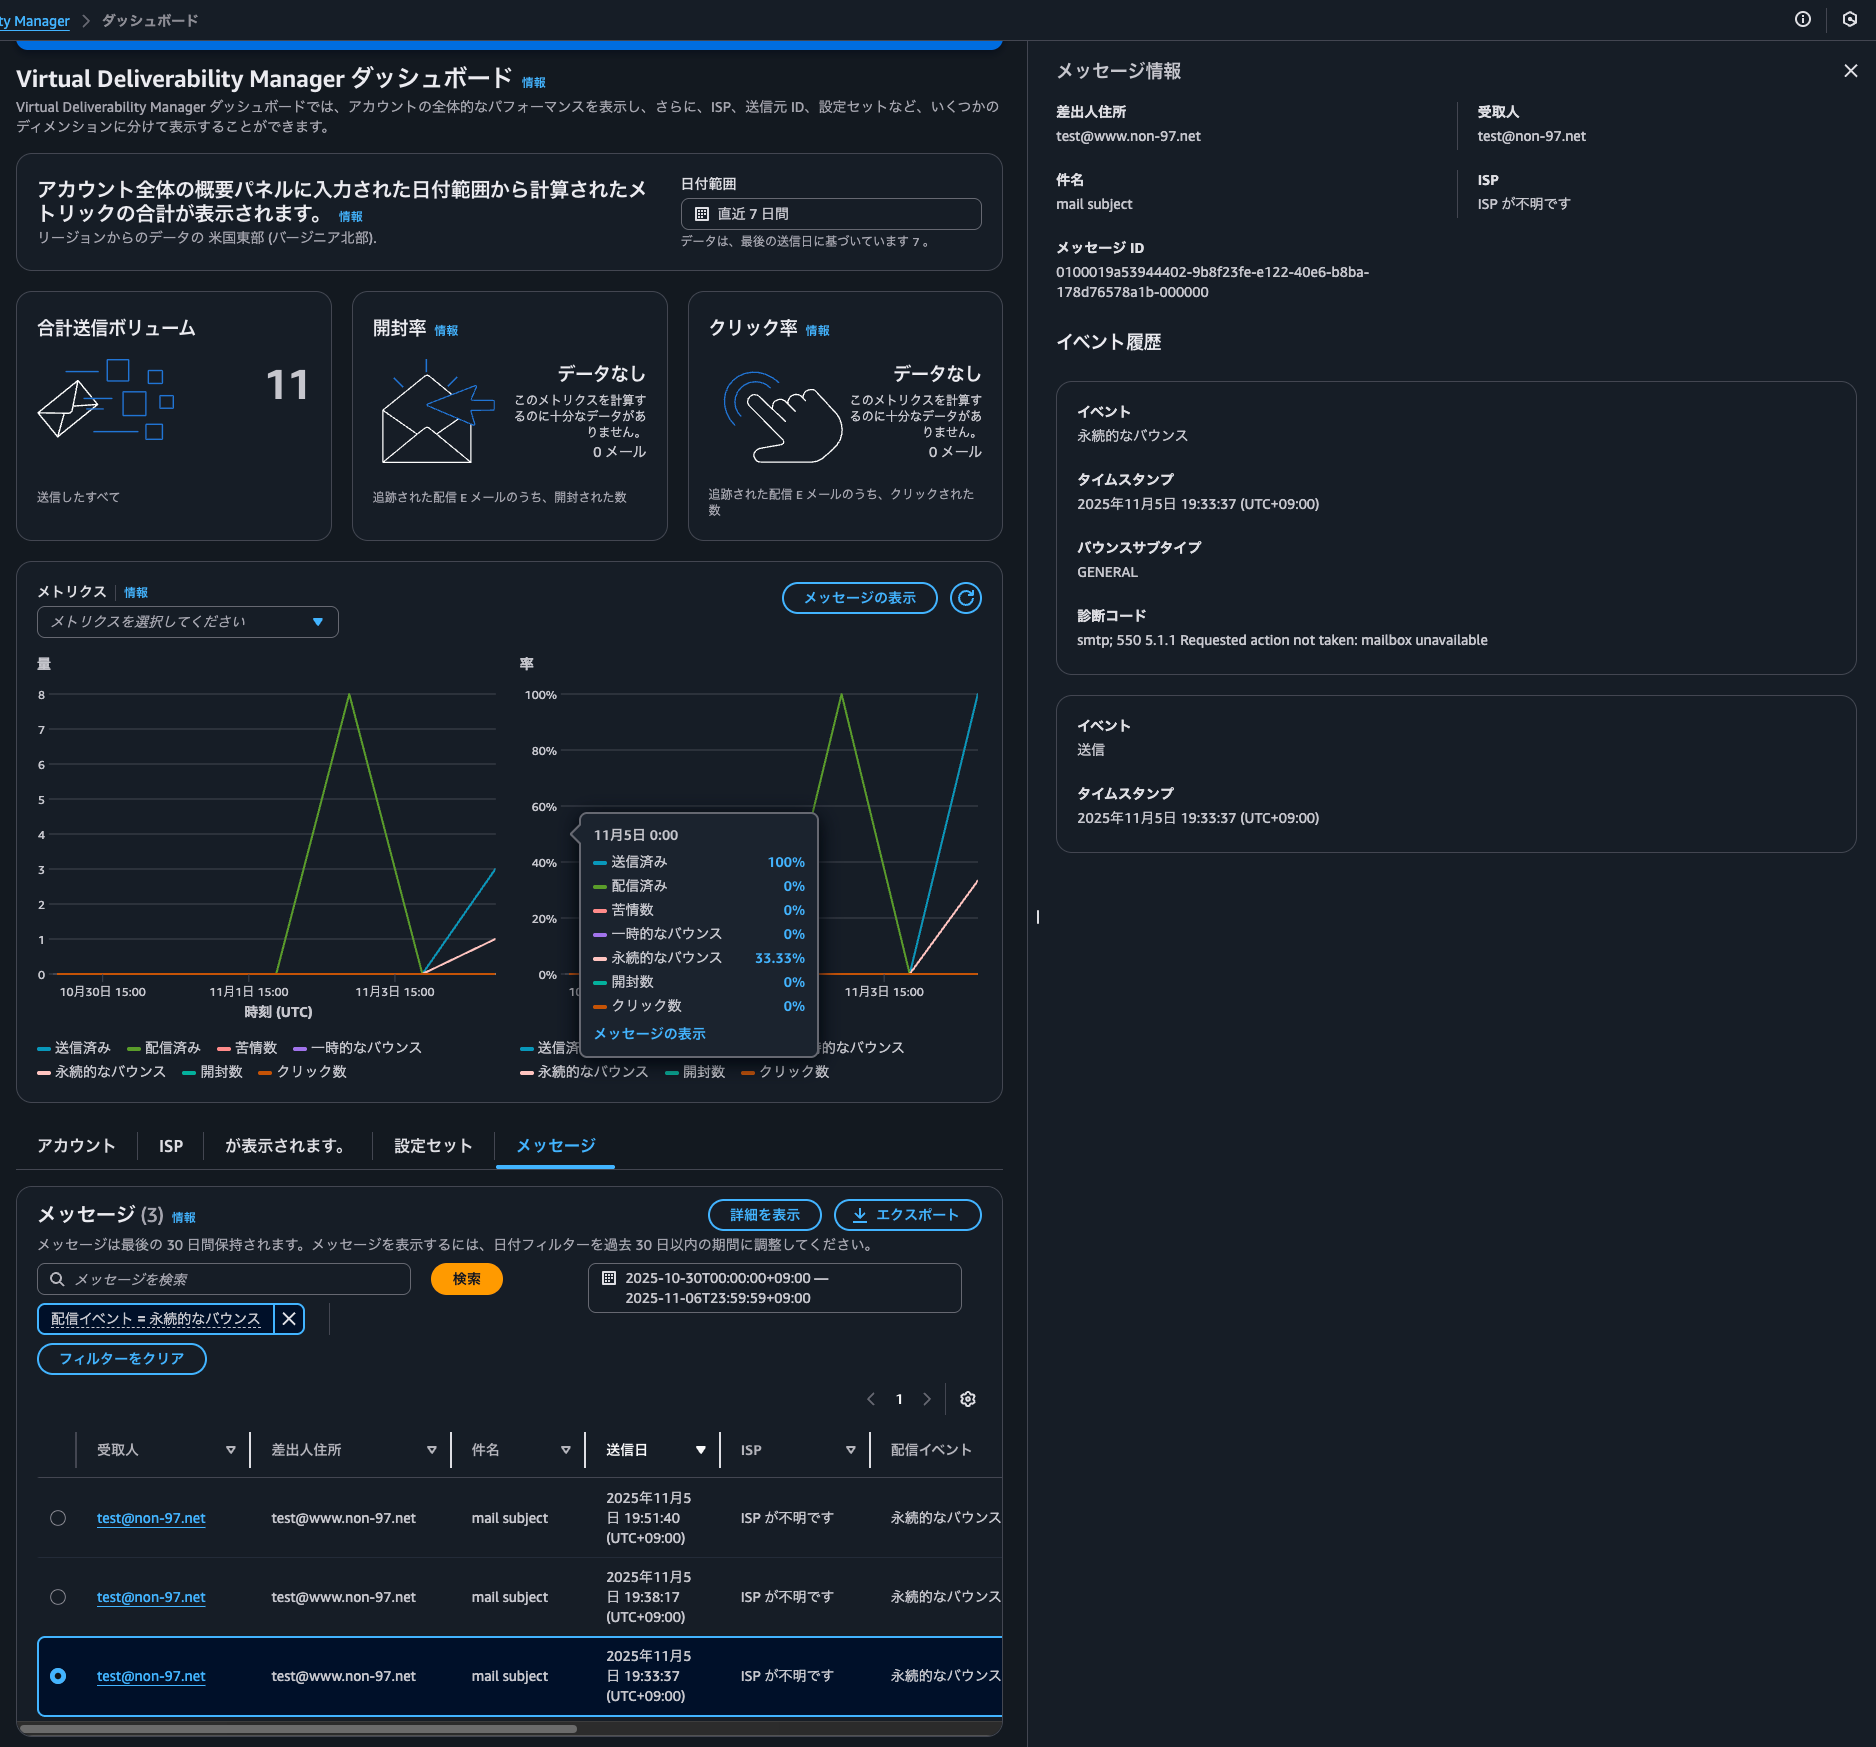Select radio button for 19:38:17 message
This screenshot has width=1876, height=1747.
[58, 1597]
